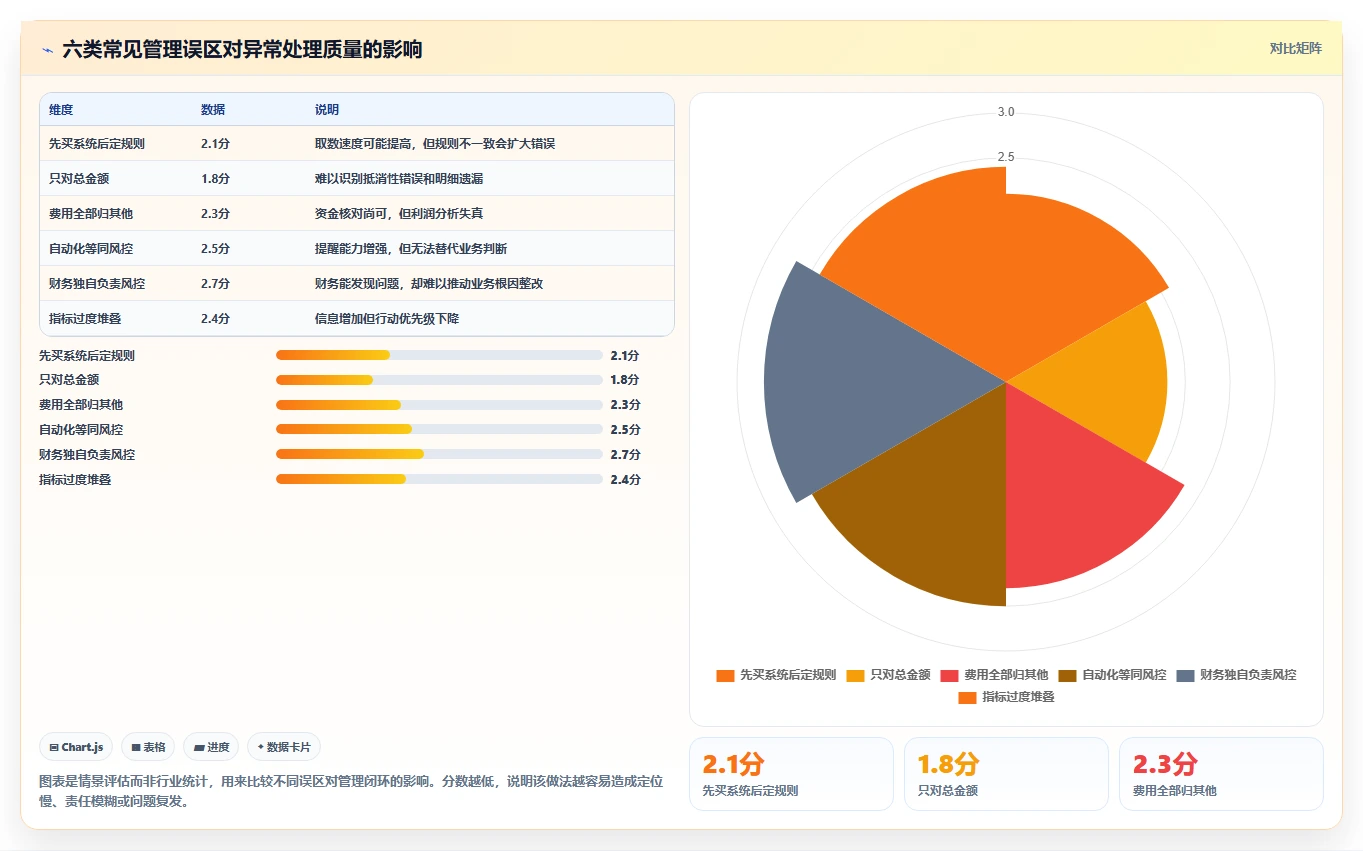This screenshot has width=1363, height=851.
Task: Click the 财务独自负责风控 table row name
Action: 97,284
